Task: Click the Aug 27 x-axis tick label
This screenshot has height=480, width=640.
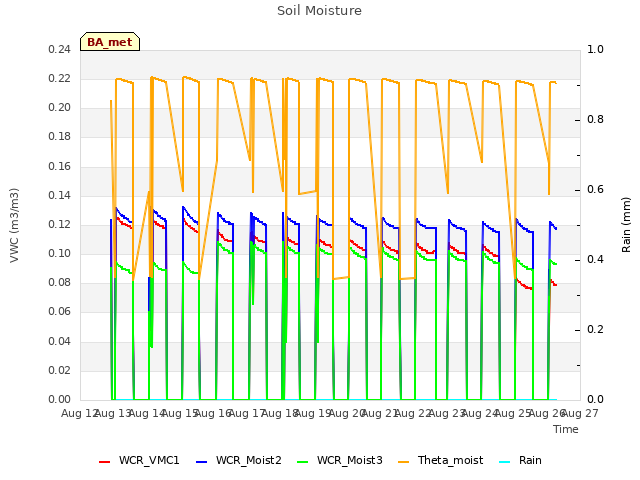Action: tap(580, 413)
